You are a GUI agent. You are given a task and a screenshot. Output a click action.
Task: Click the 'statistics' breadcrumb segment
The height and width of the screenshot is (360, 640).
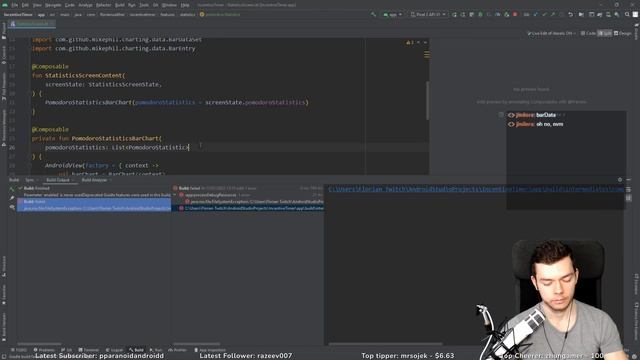(x=188, y=14)
